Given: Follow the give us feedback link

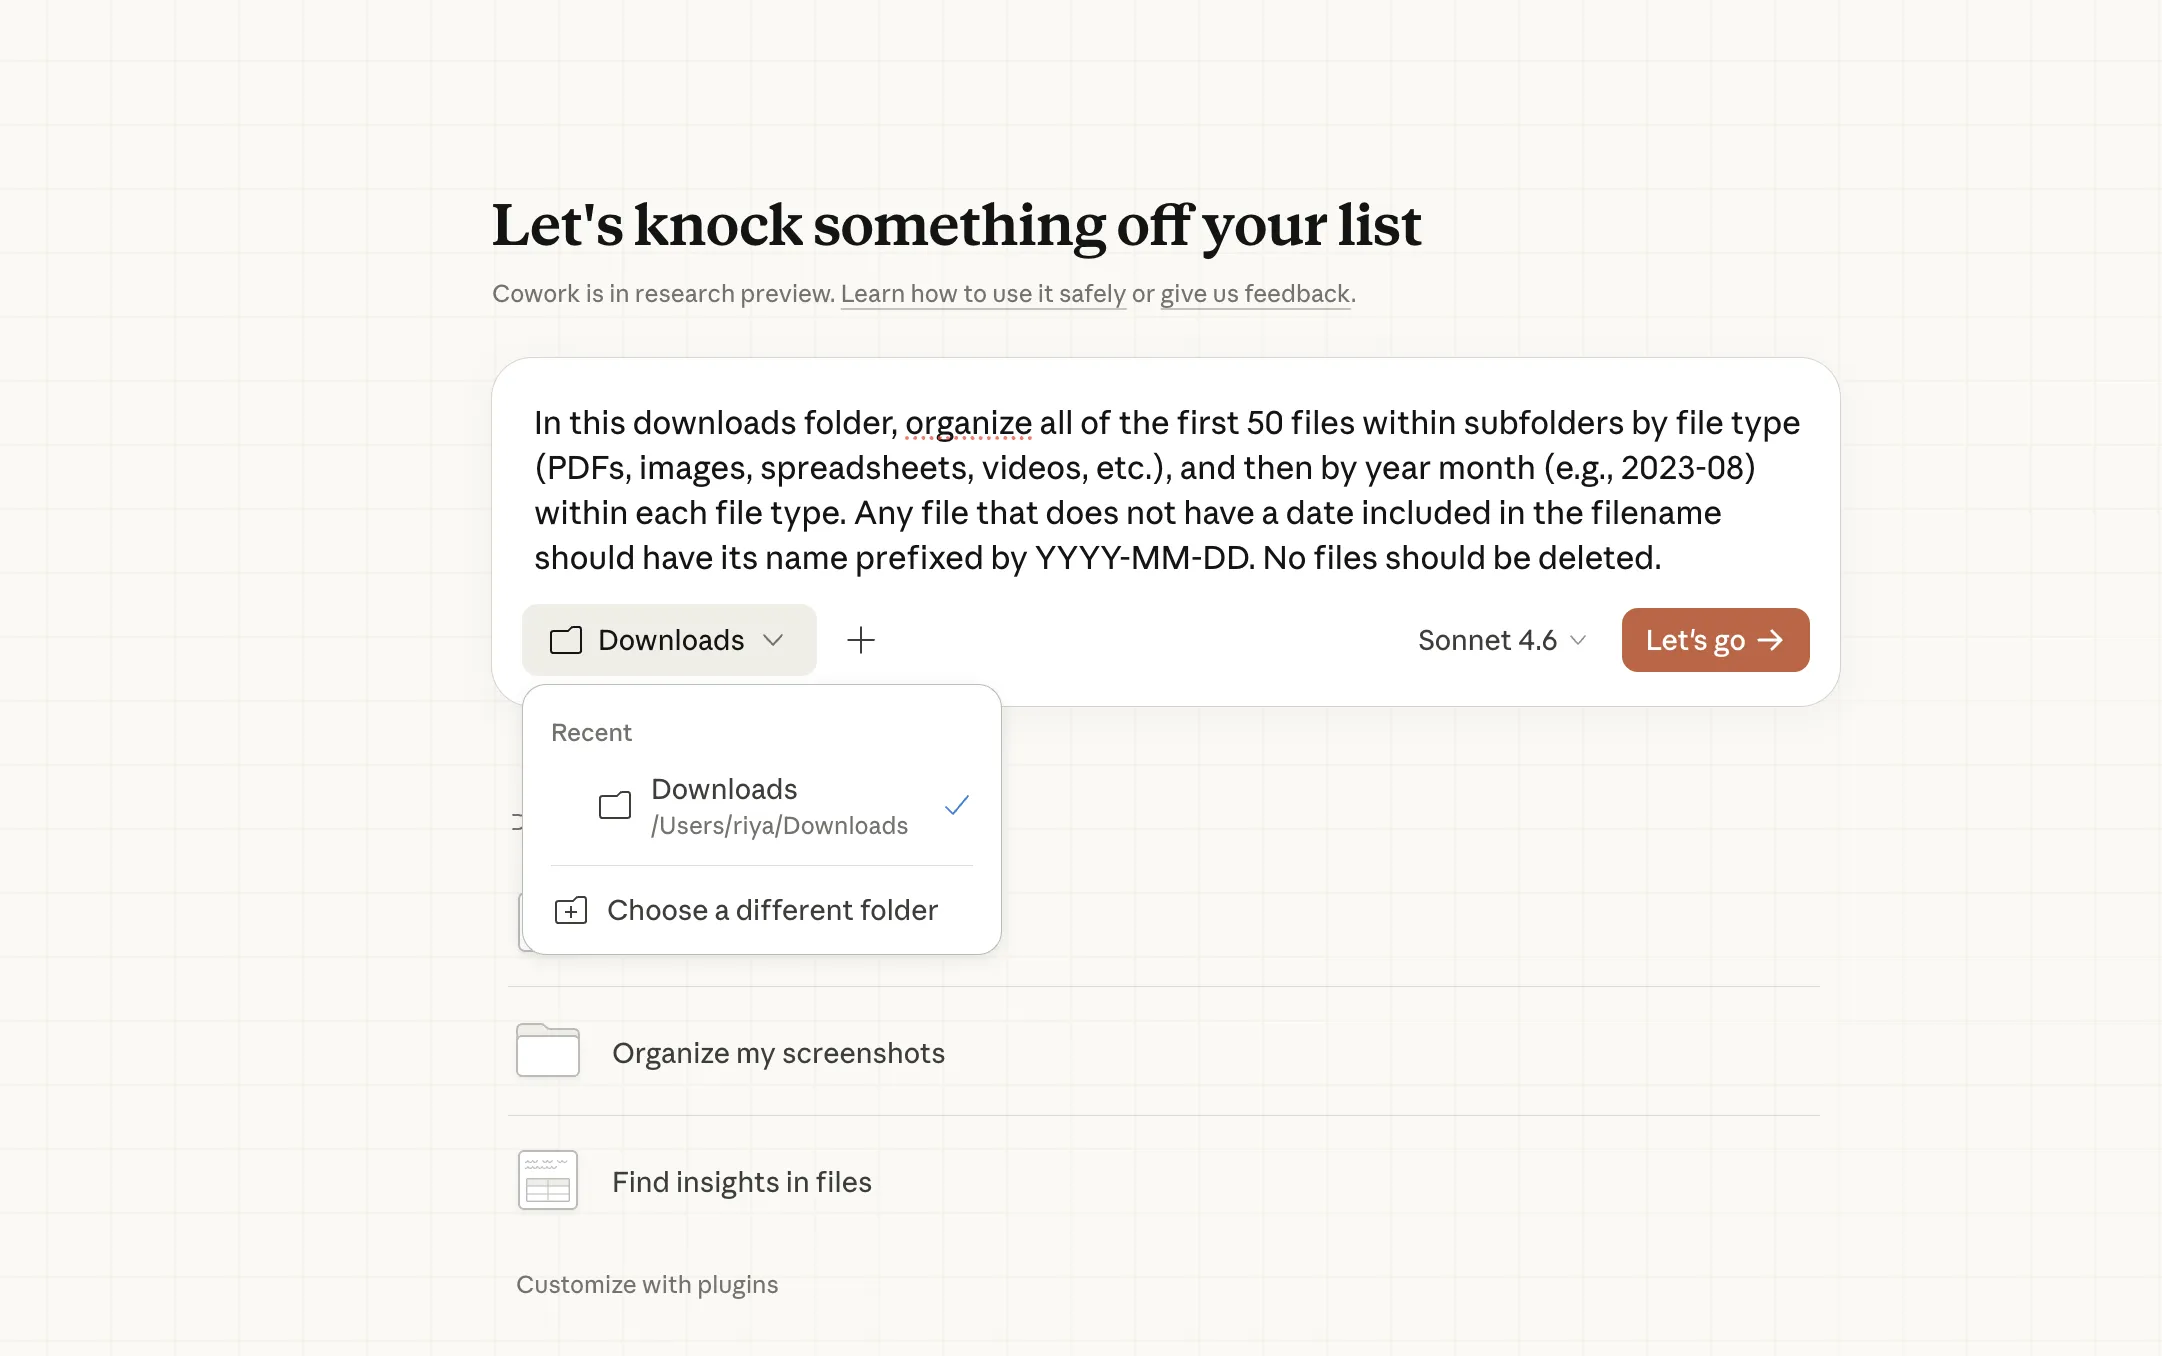Looking at the screenshot, I should [1255, 294].
